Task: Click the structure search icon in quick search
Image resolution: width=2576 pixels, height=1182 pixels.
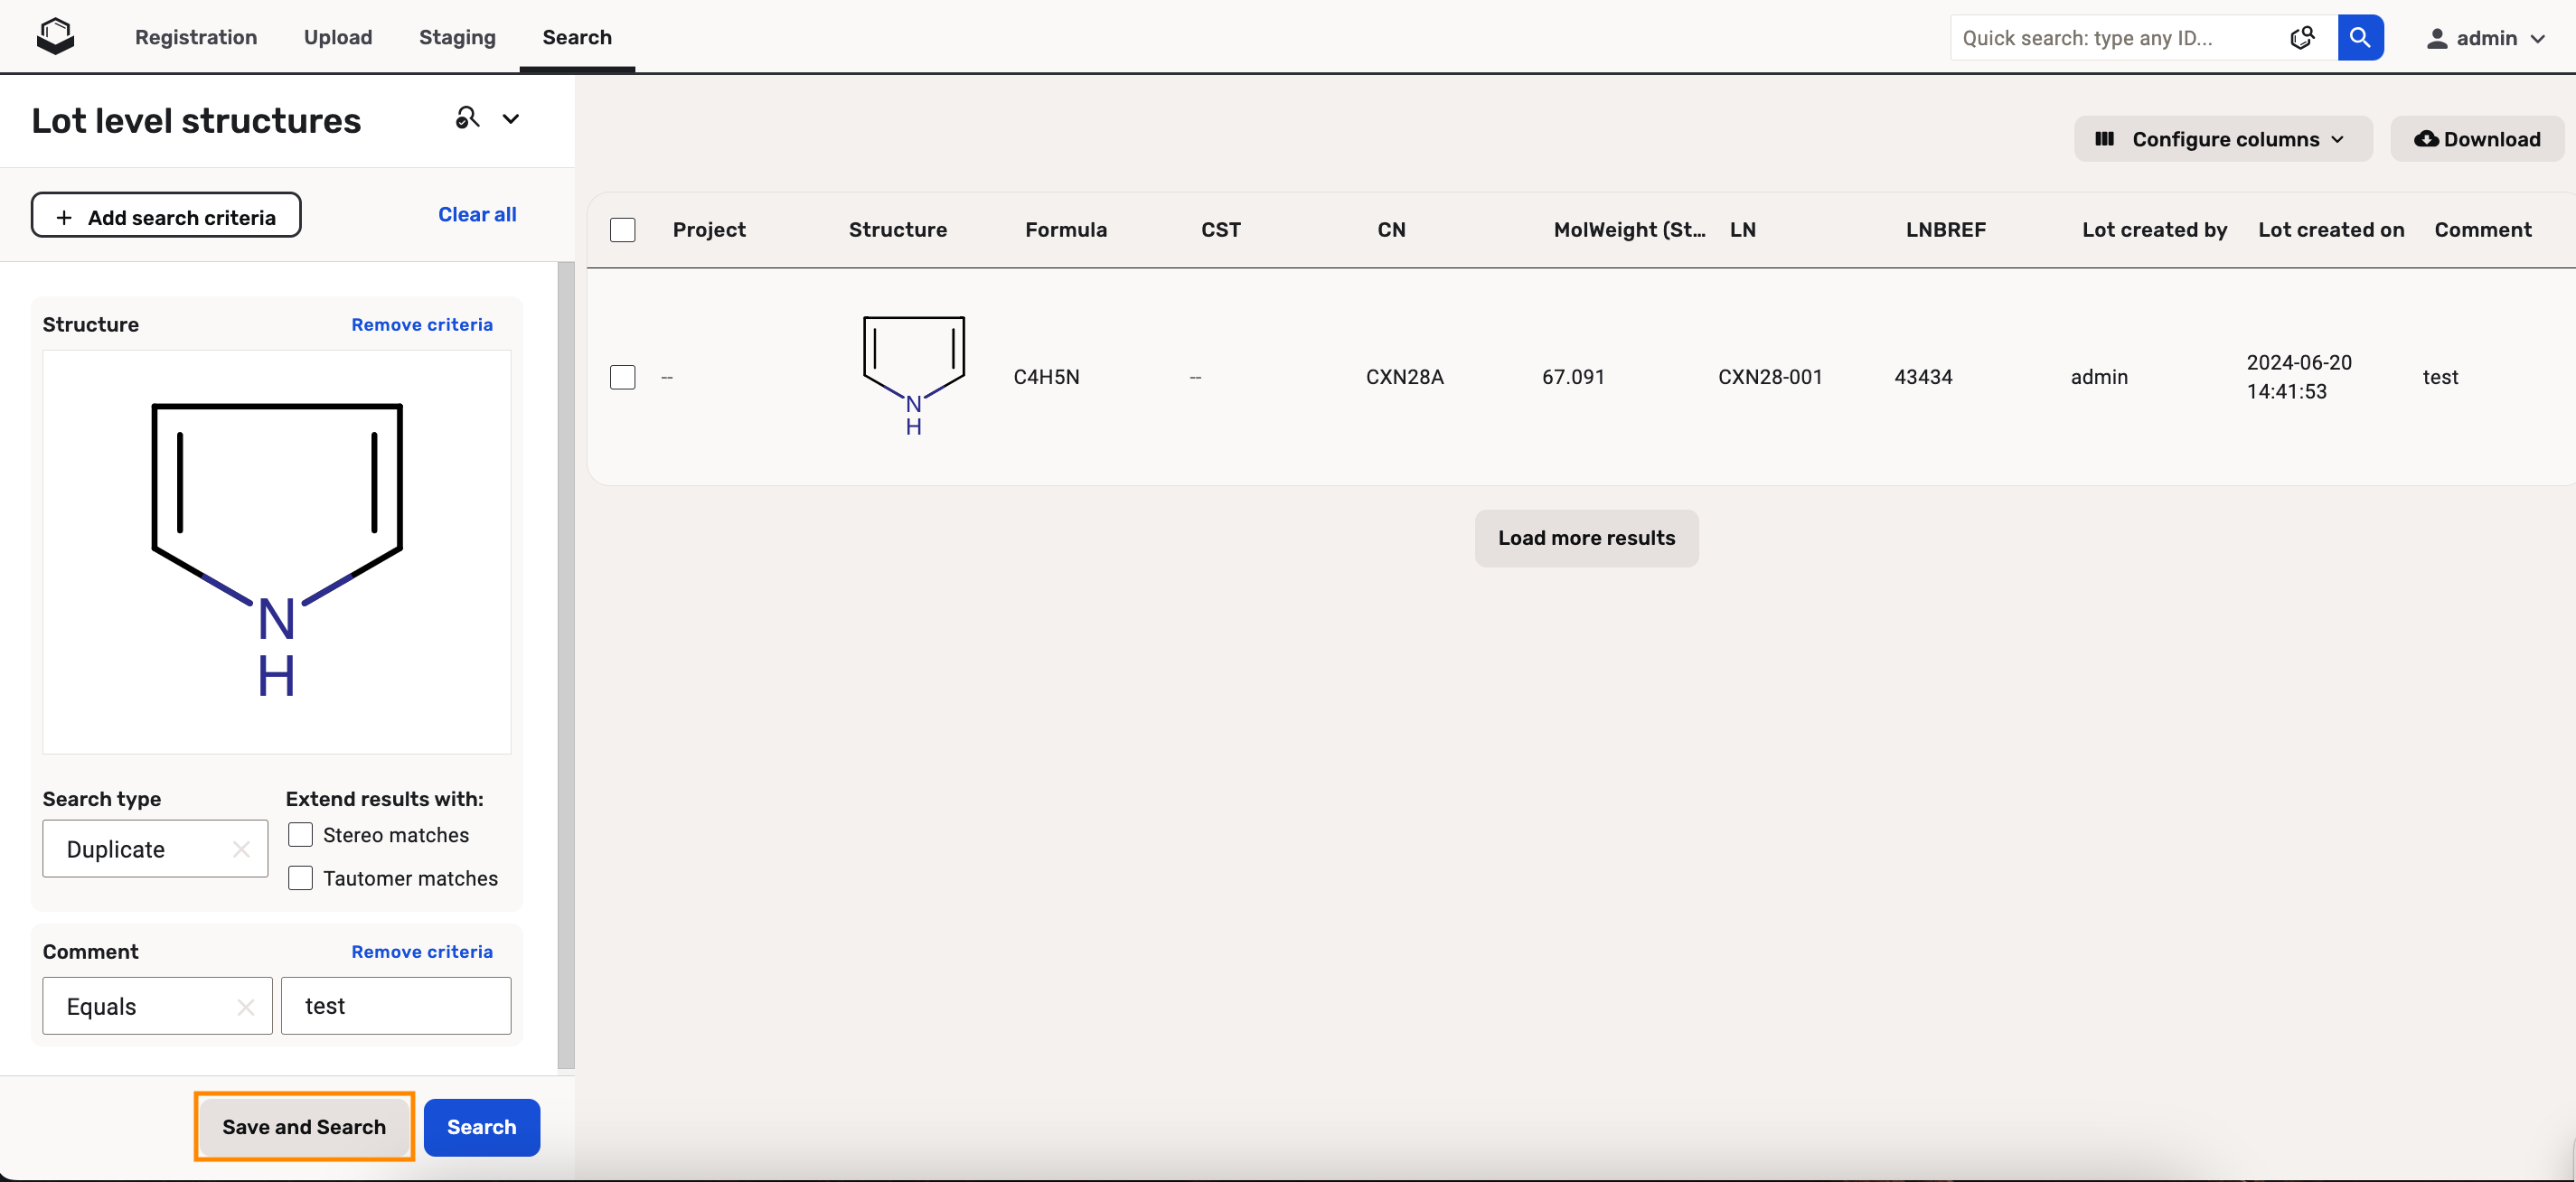Action: coord(2301,38)
